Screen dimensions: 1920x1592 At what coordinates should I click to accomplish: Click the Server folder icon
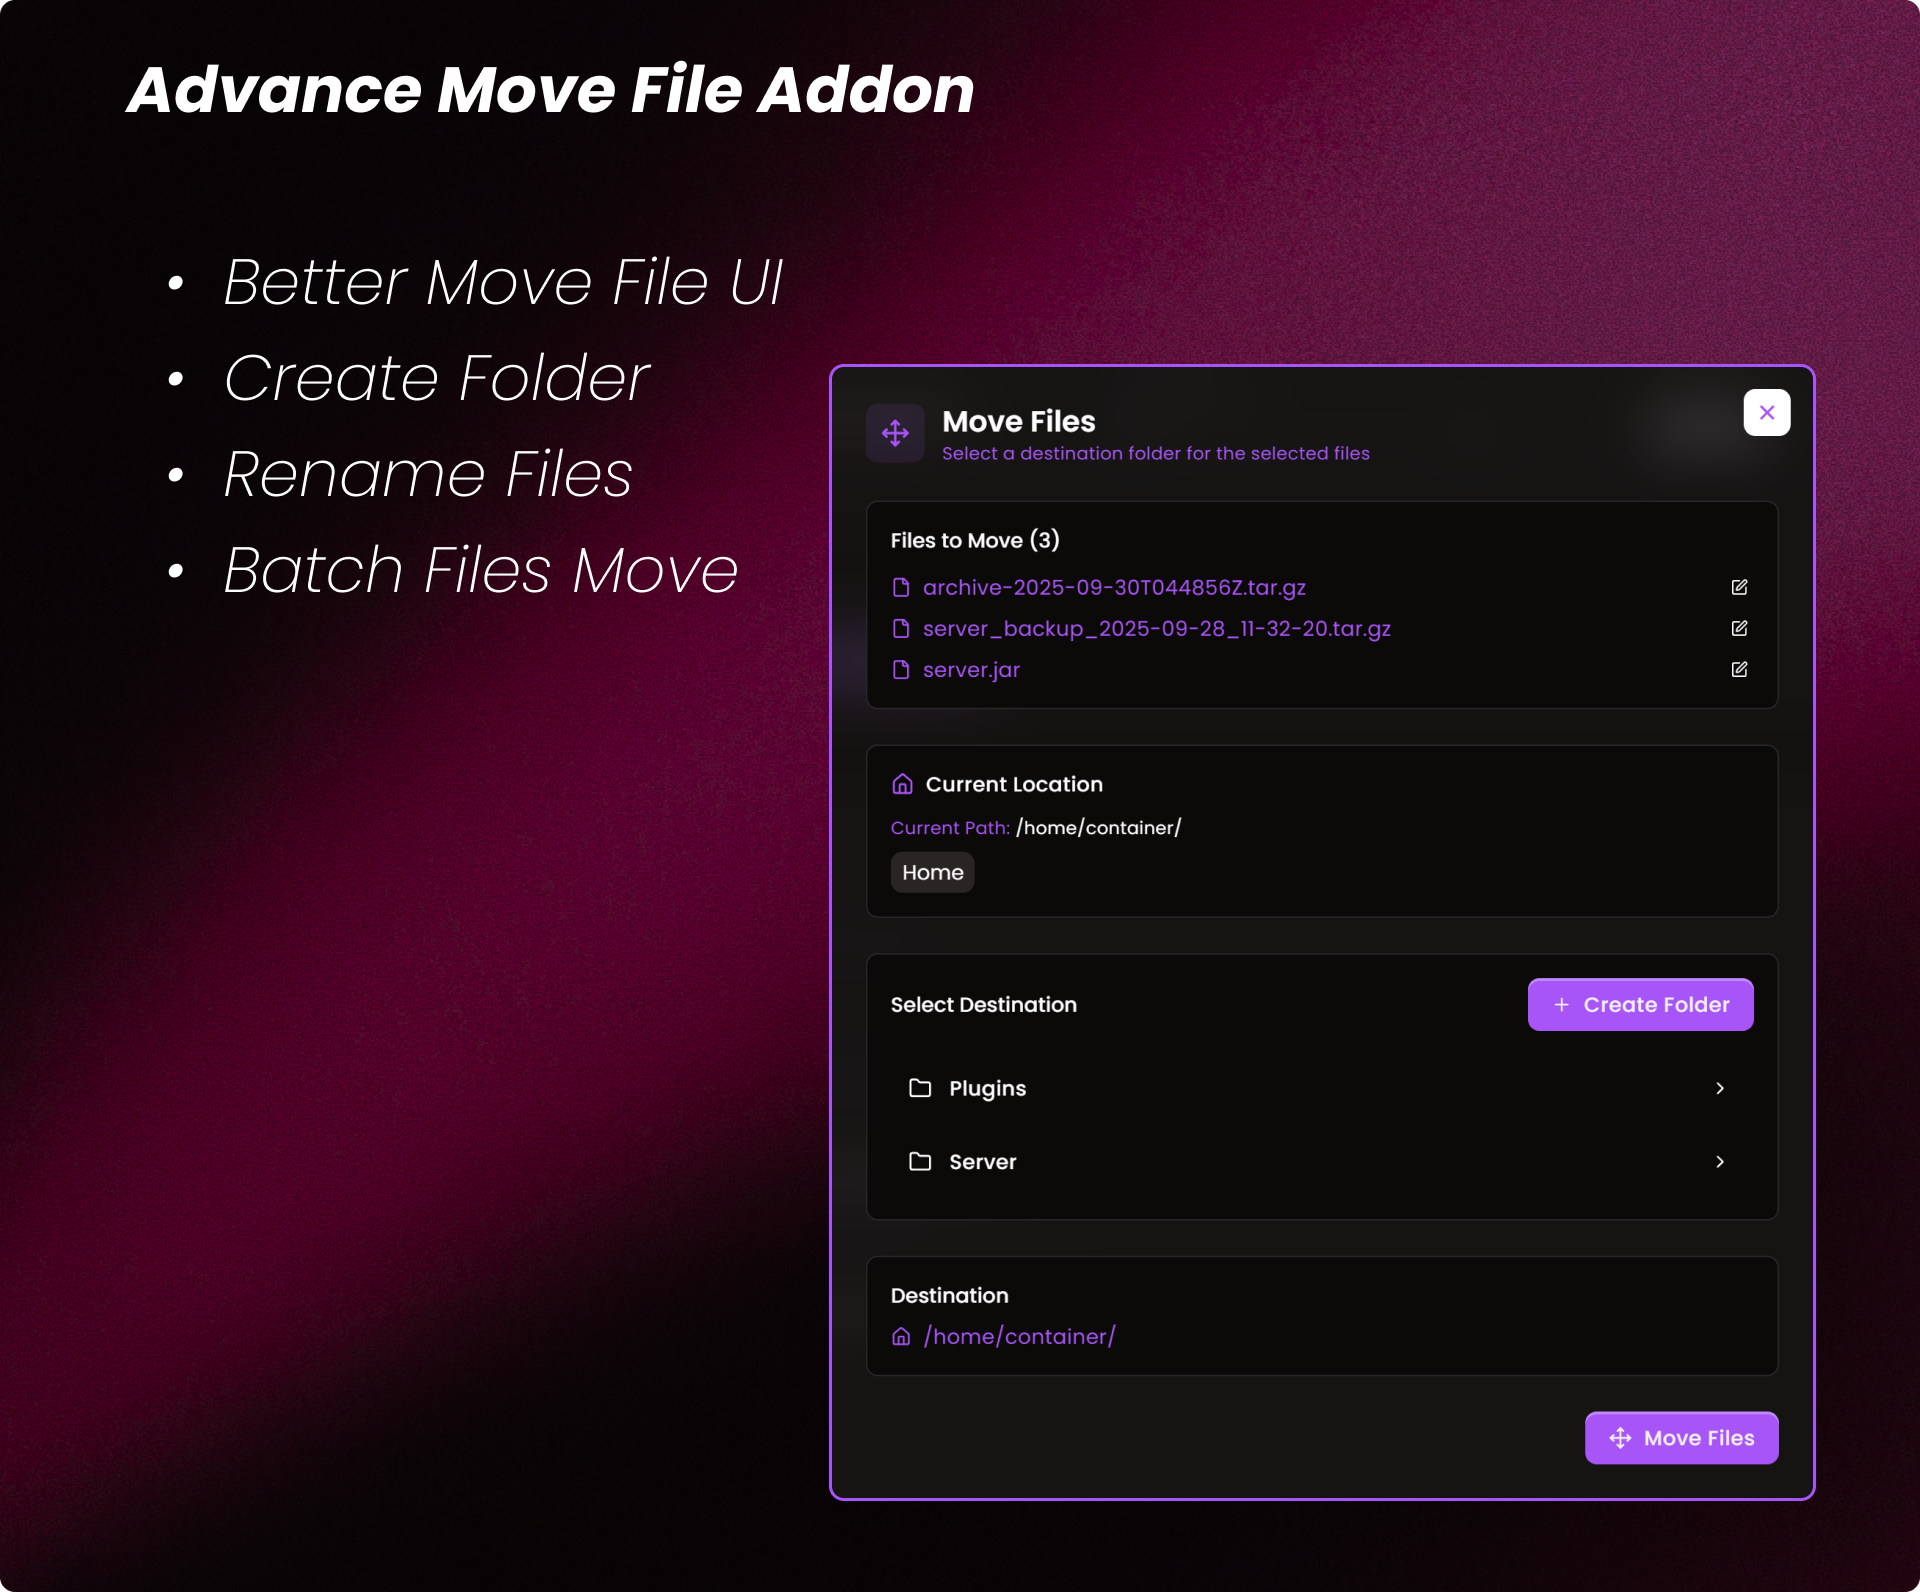(x=920, y=1161)
